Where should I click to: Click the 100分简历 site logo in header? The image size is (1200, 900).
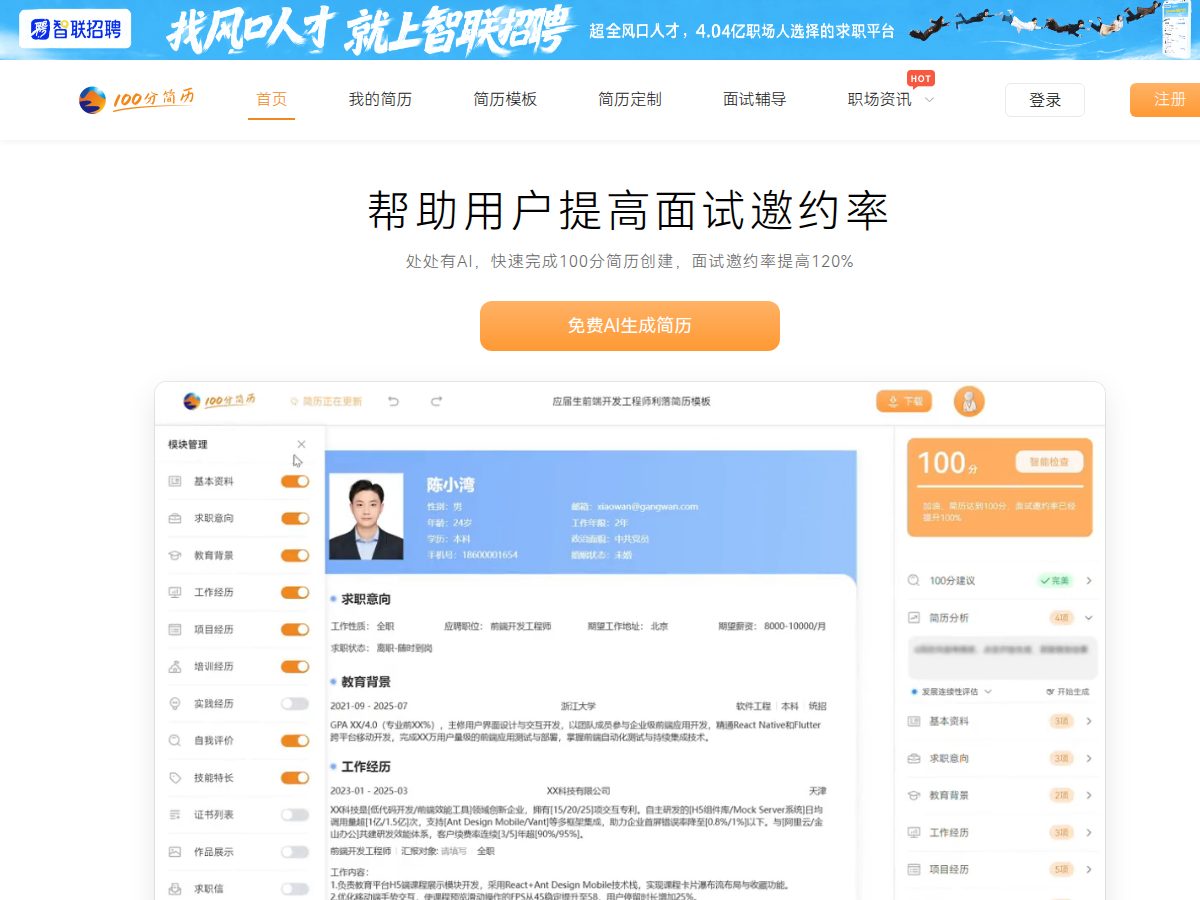(137, 99)
